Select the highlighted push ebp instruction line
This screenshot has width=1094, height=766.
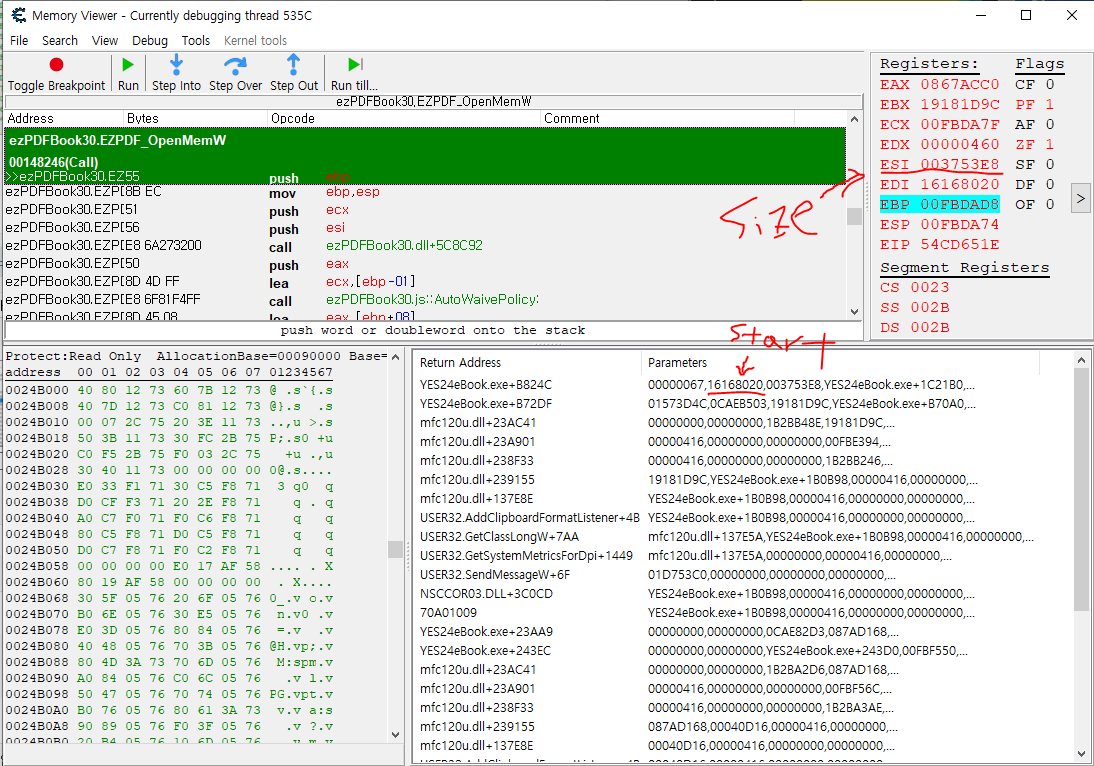point(425,177)
